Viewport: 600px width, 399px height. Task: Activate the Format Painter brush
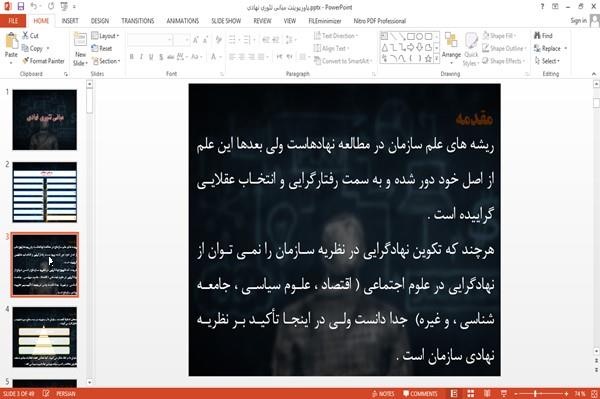click(43, 61)
